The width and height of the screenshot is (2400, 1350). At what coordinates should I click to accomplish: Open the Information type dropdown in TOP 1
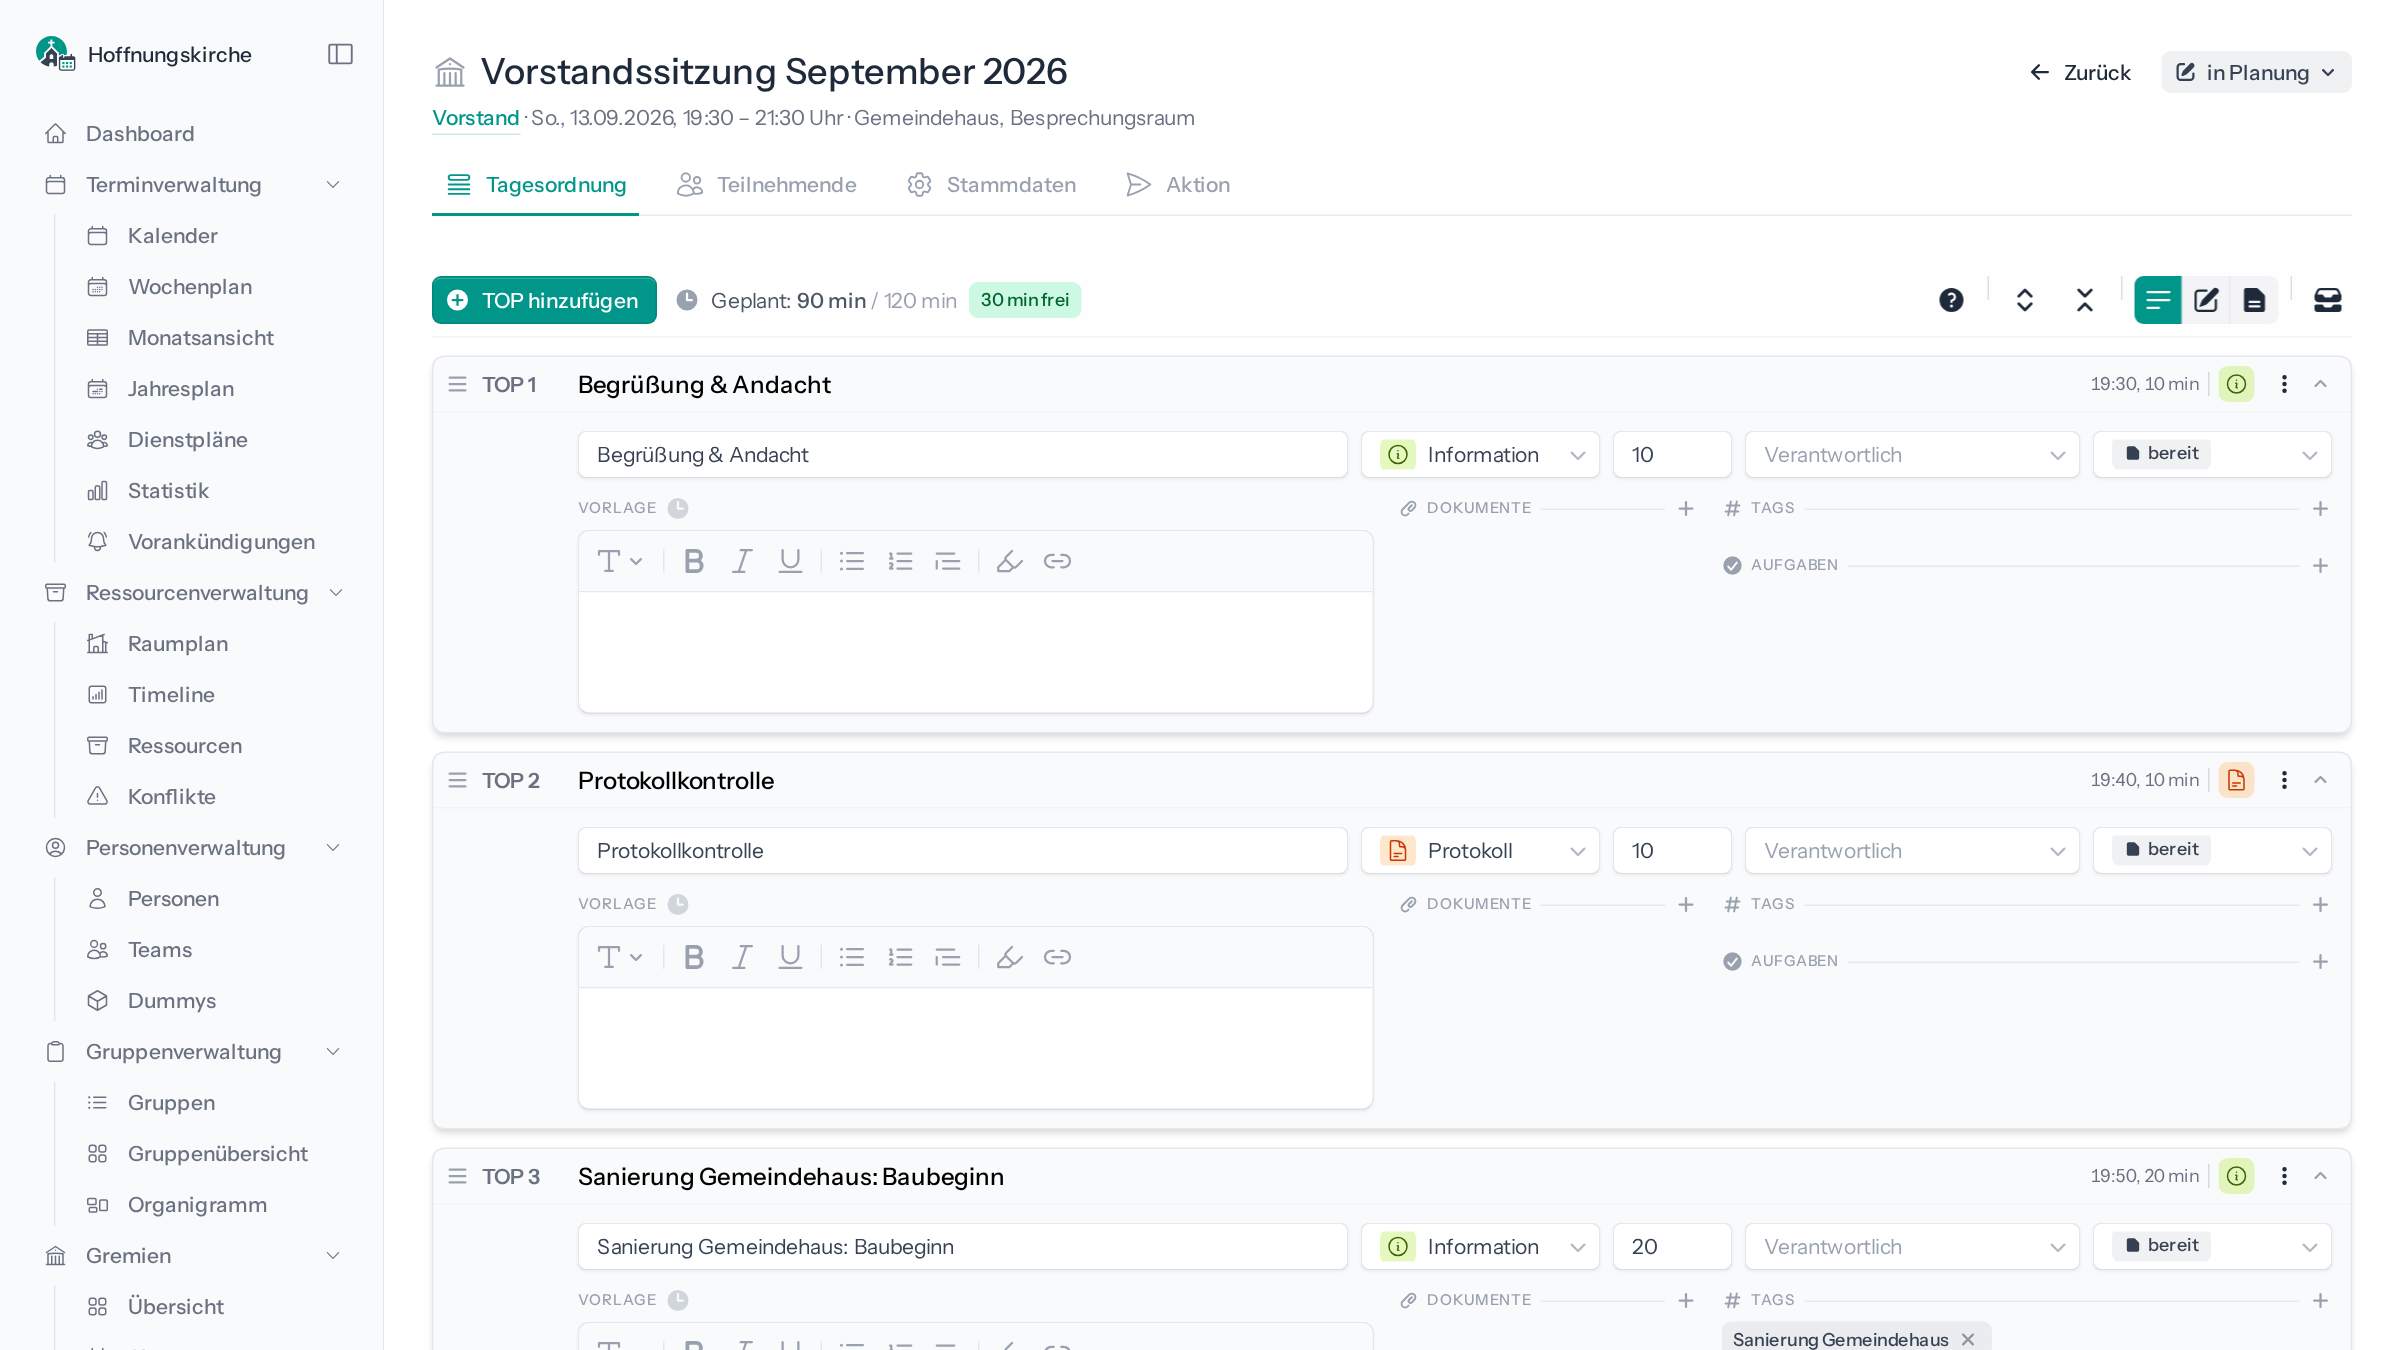click(1480, 455)
